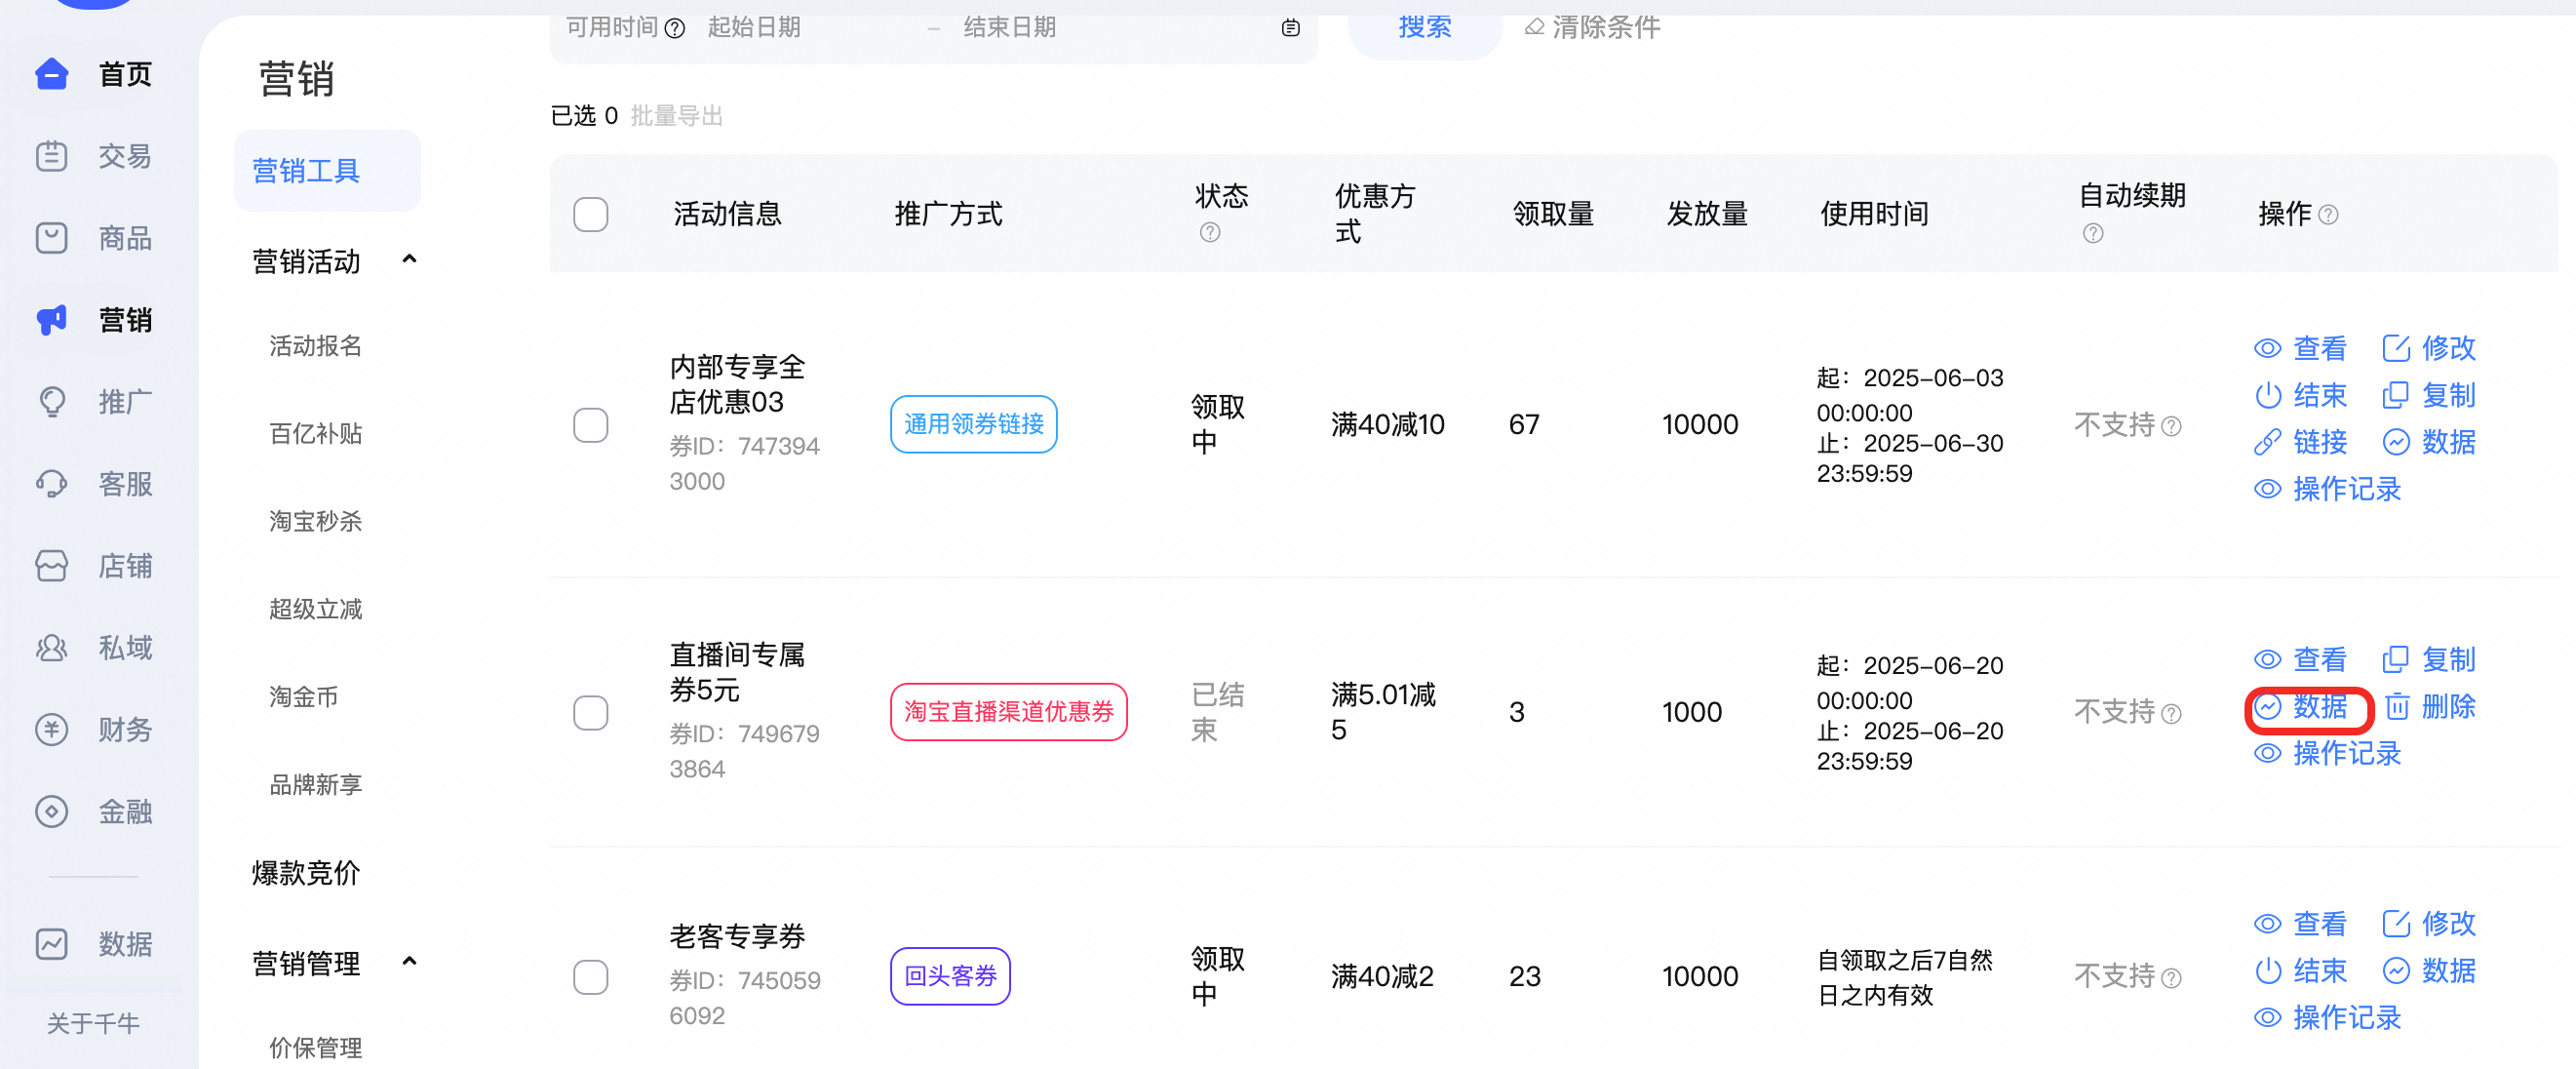
Task: Open 金融 icon in sidebar
Action: pyautogui.click(x=51, y=811)
